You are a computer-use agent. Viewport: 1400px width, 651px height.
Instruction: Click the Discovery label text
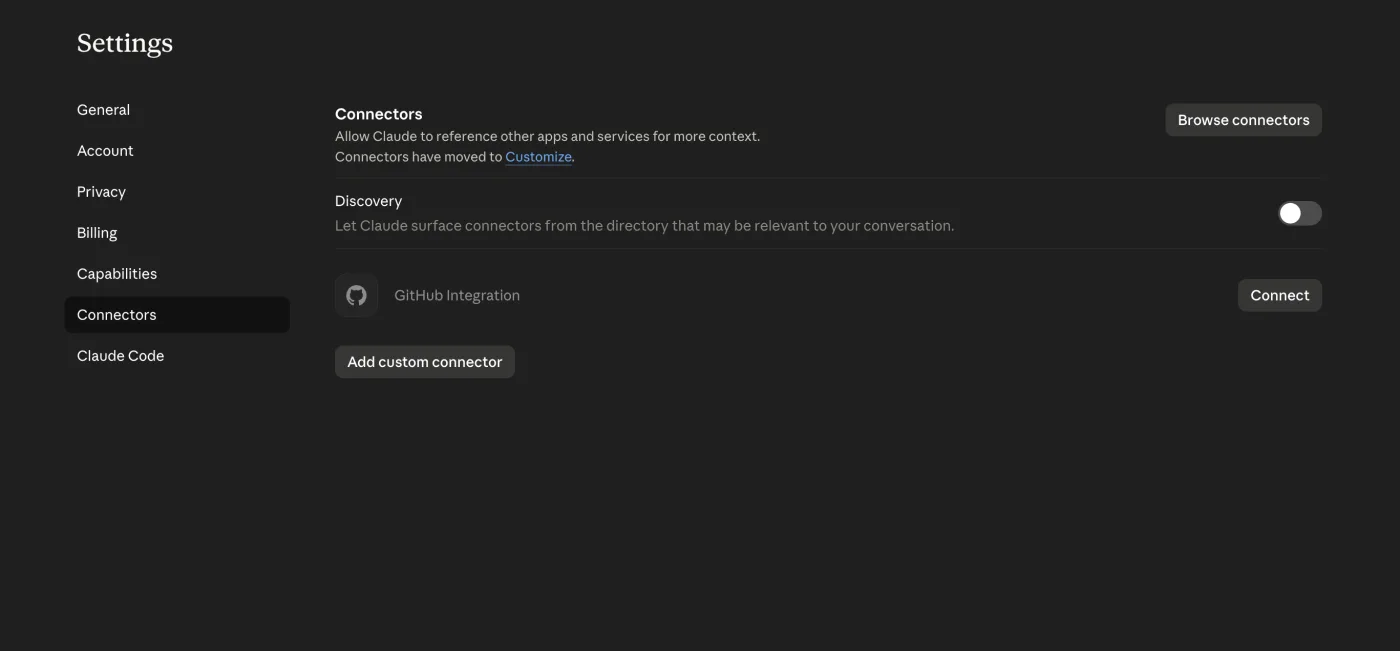368,201
